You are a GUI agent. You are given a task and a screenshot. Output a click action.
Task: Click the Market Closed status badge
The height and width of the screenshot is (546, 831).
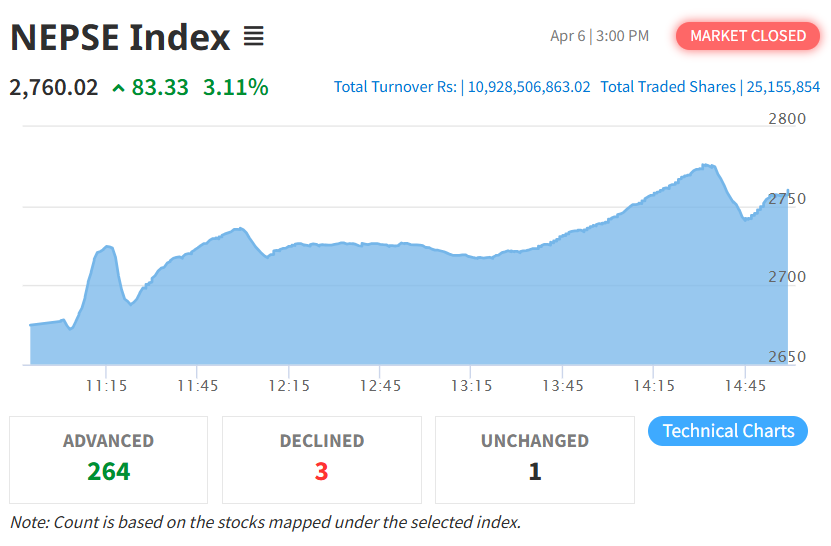(x=748, y=36)
